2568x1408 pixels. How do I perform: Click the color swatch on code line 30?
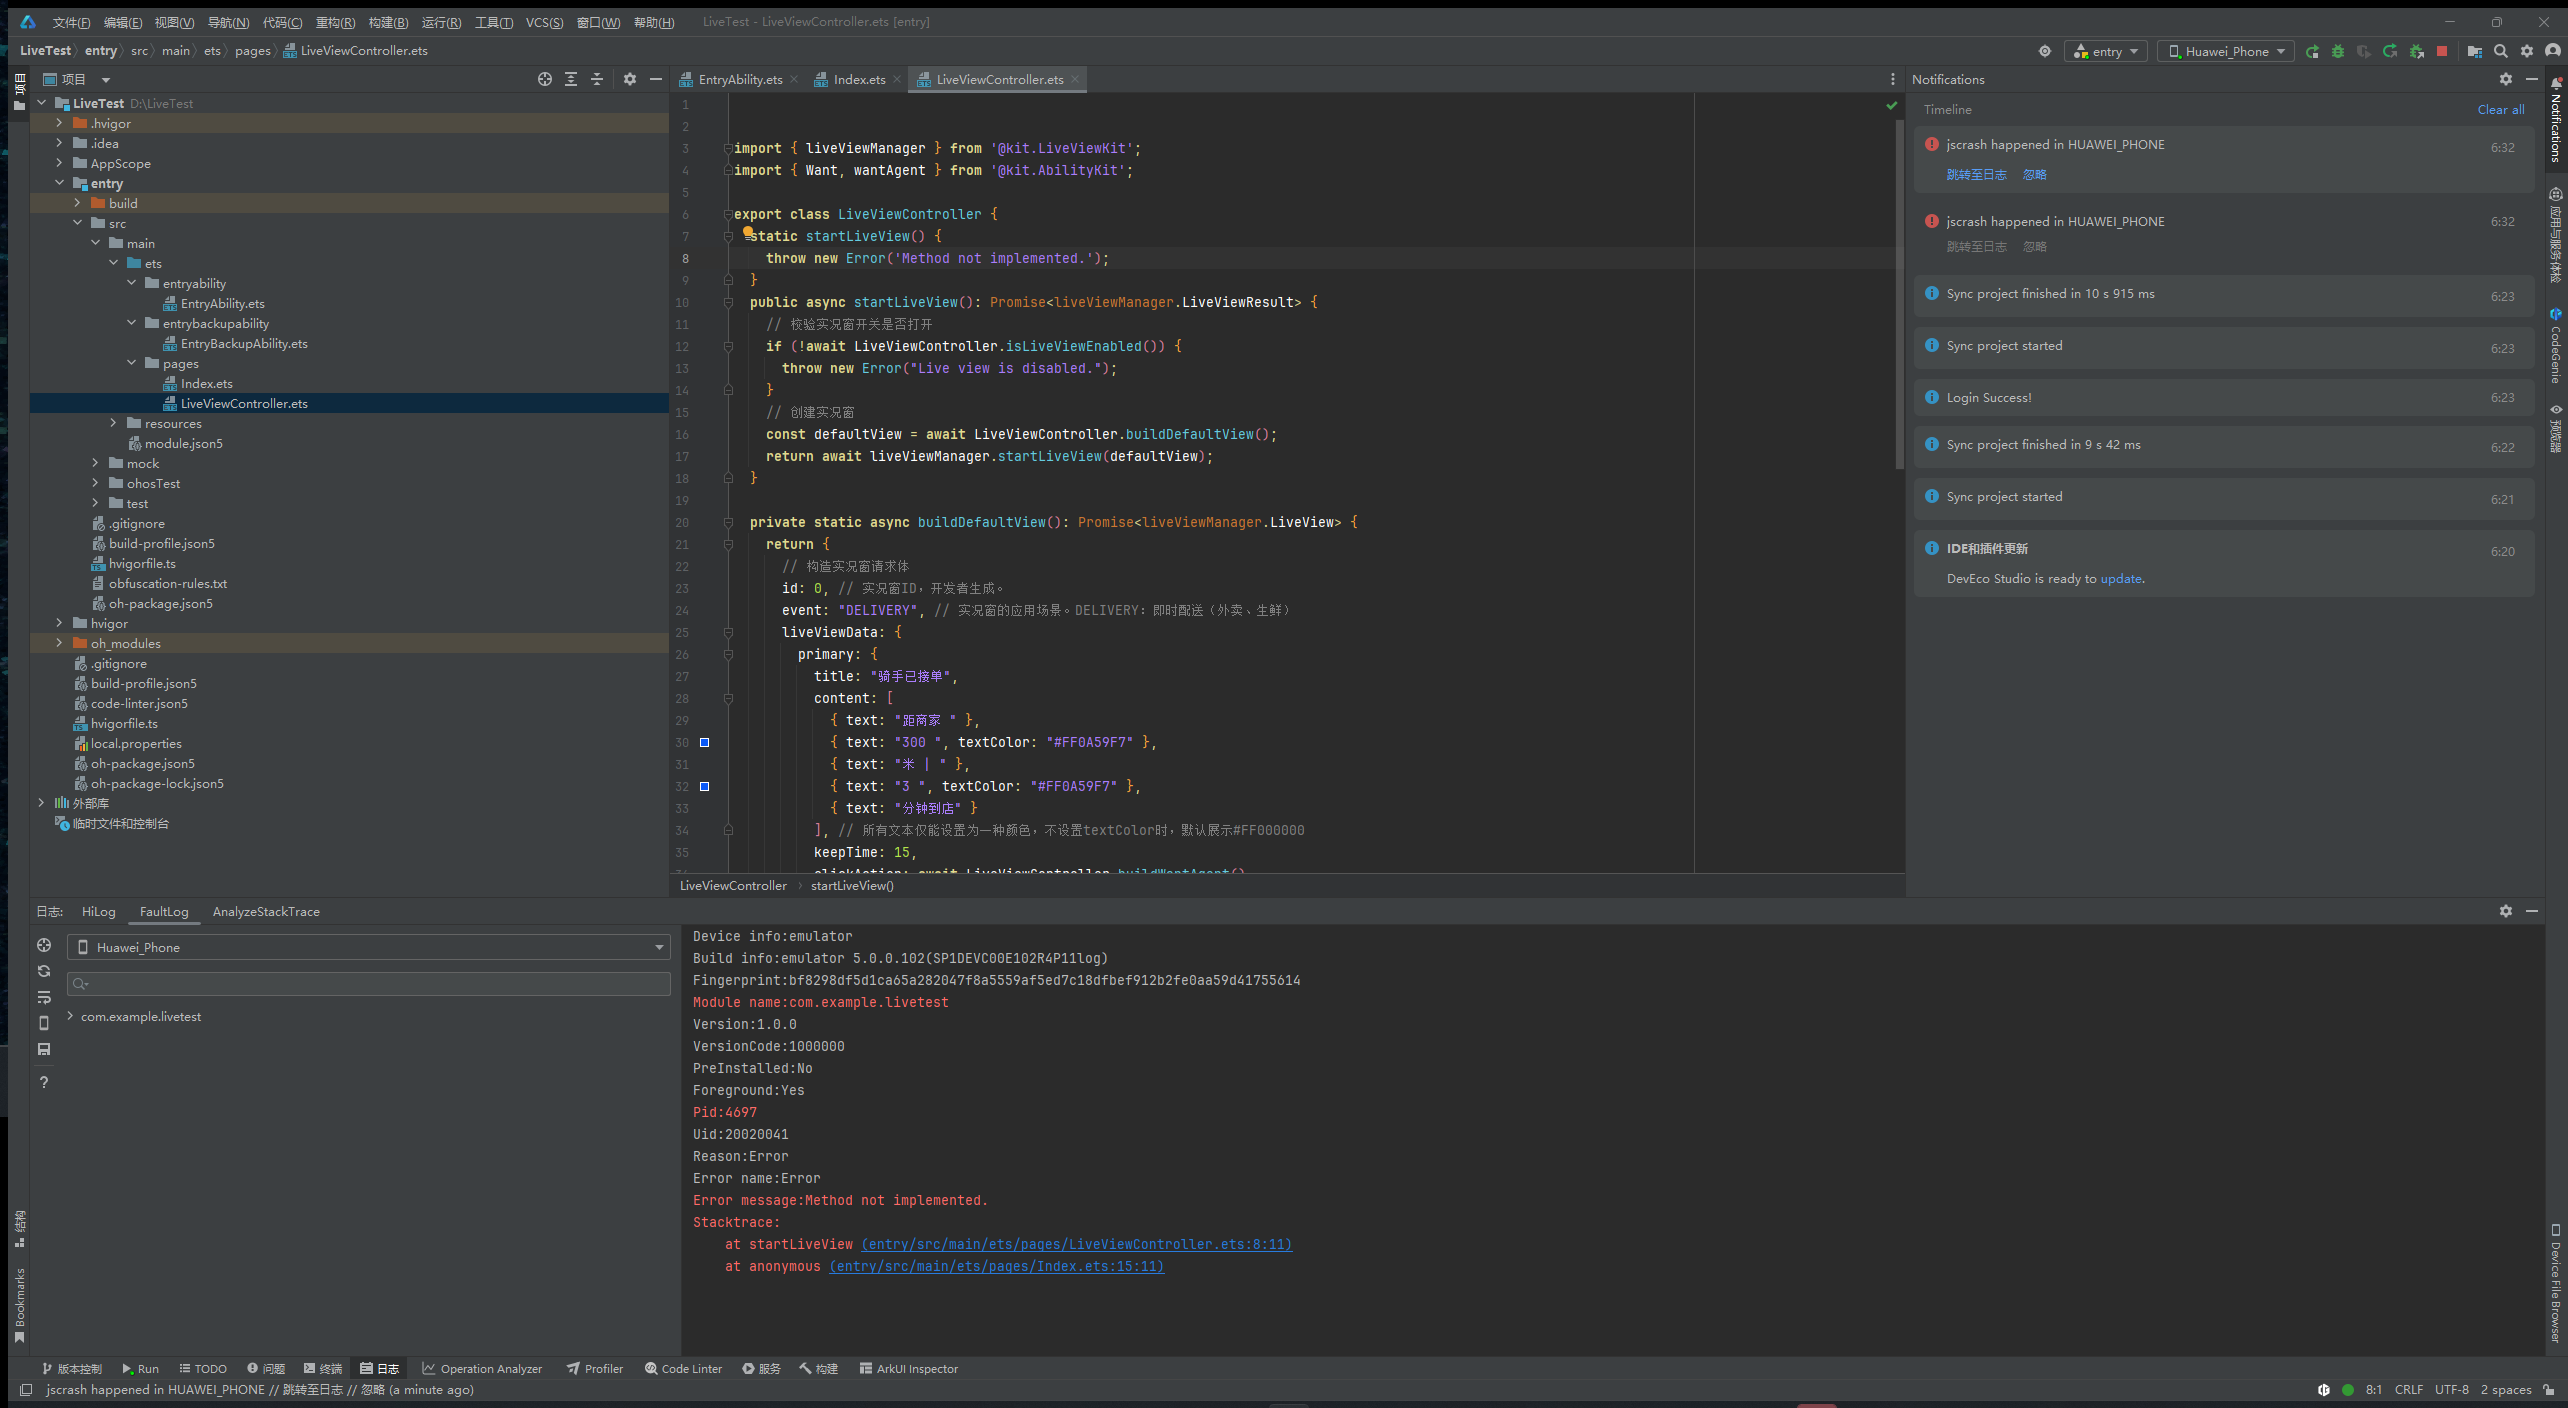click(704, 742)
